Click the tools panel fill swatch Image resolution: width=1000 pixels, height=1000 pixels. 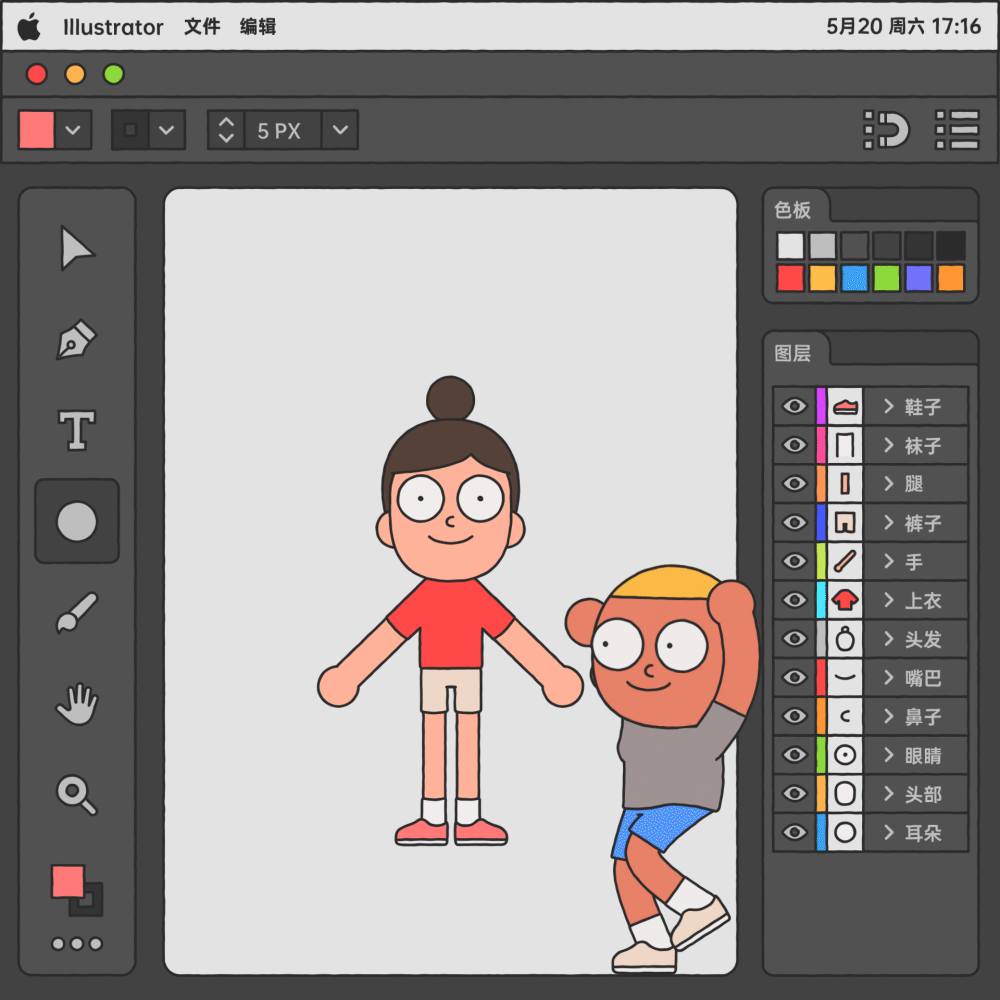pos(68,881)
